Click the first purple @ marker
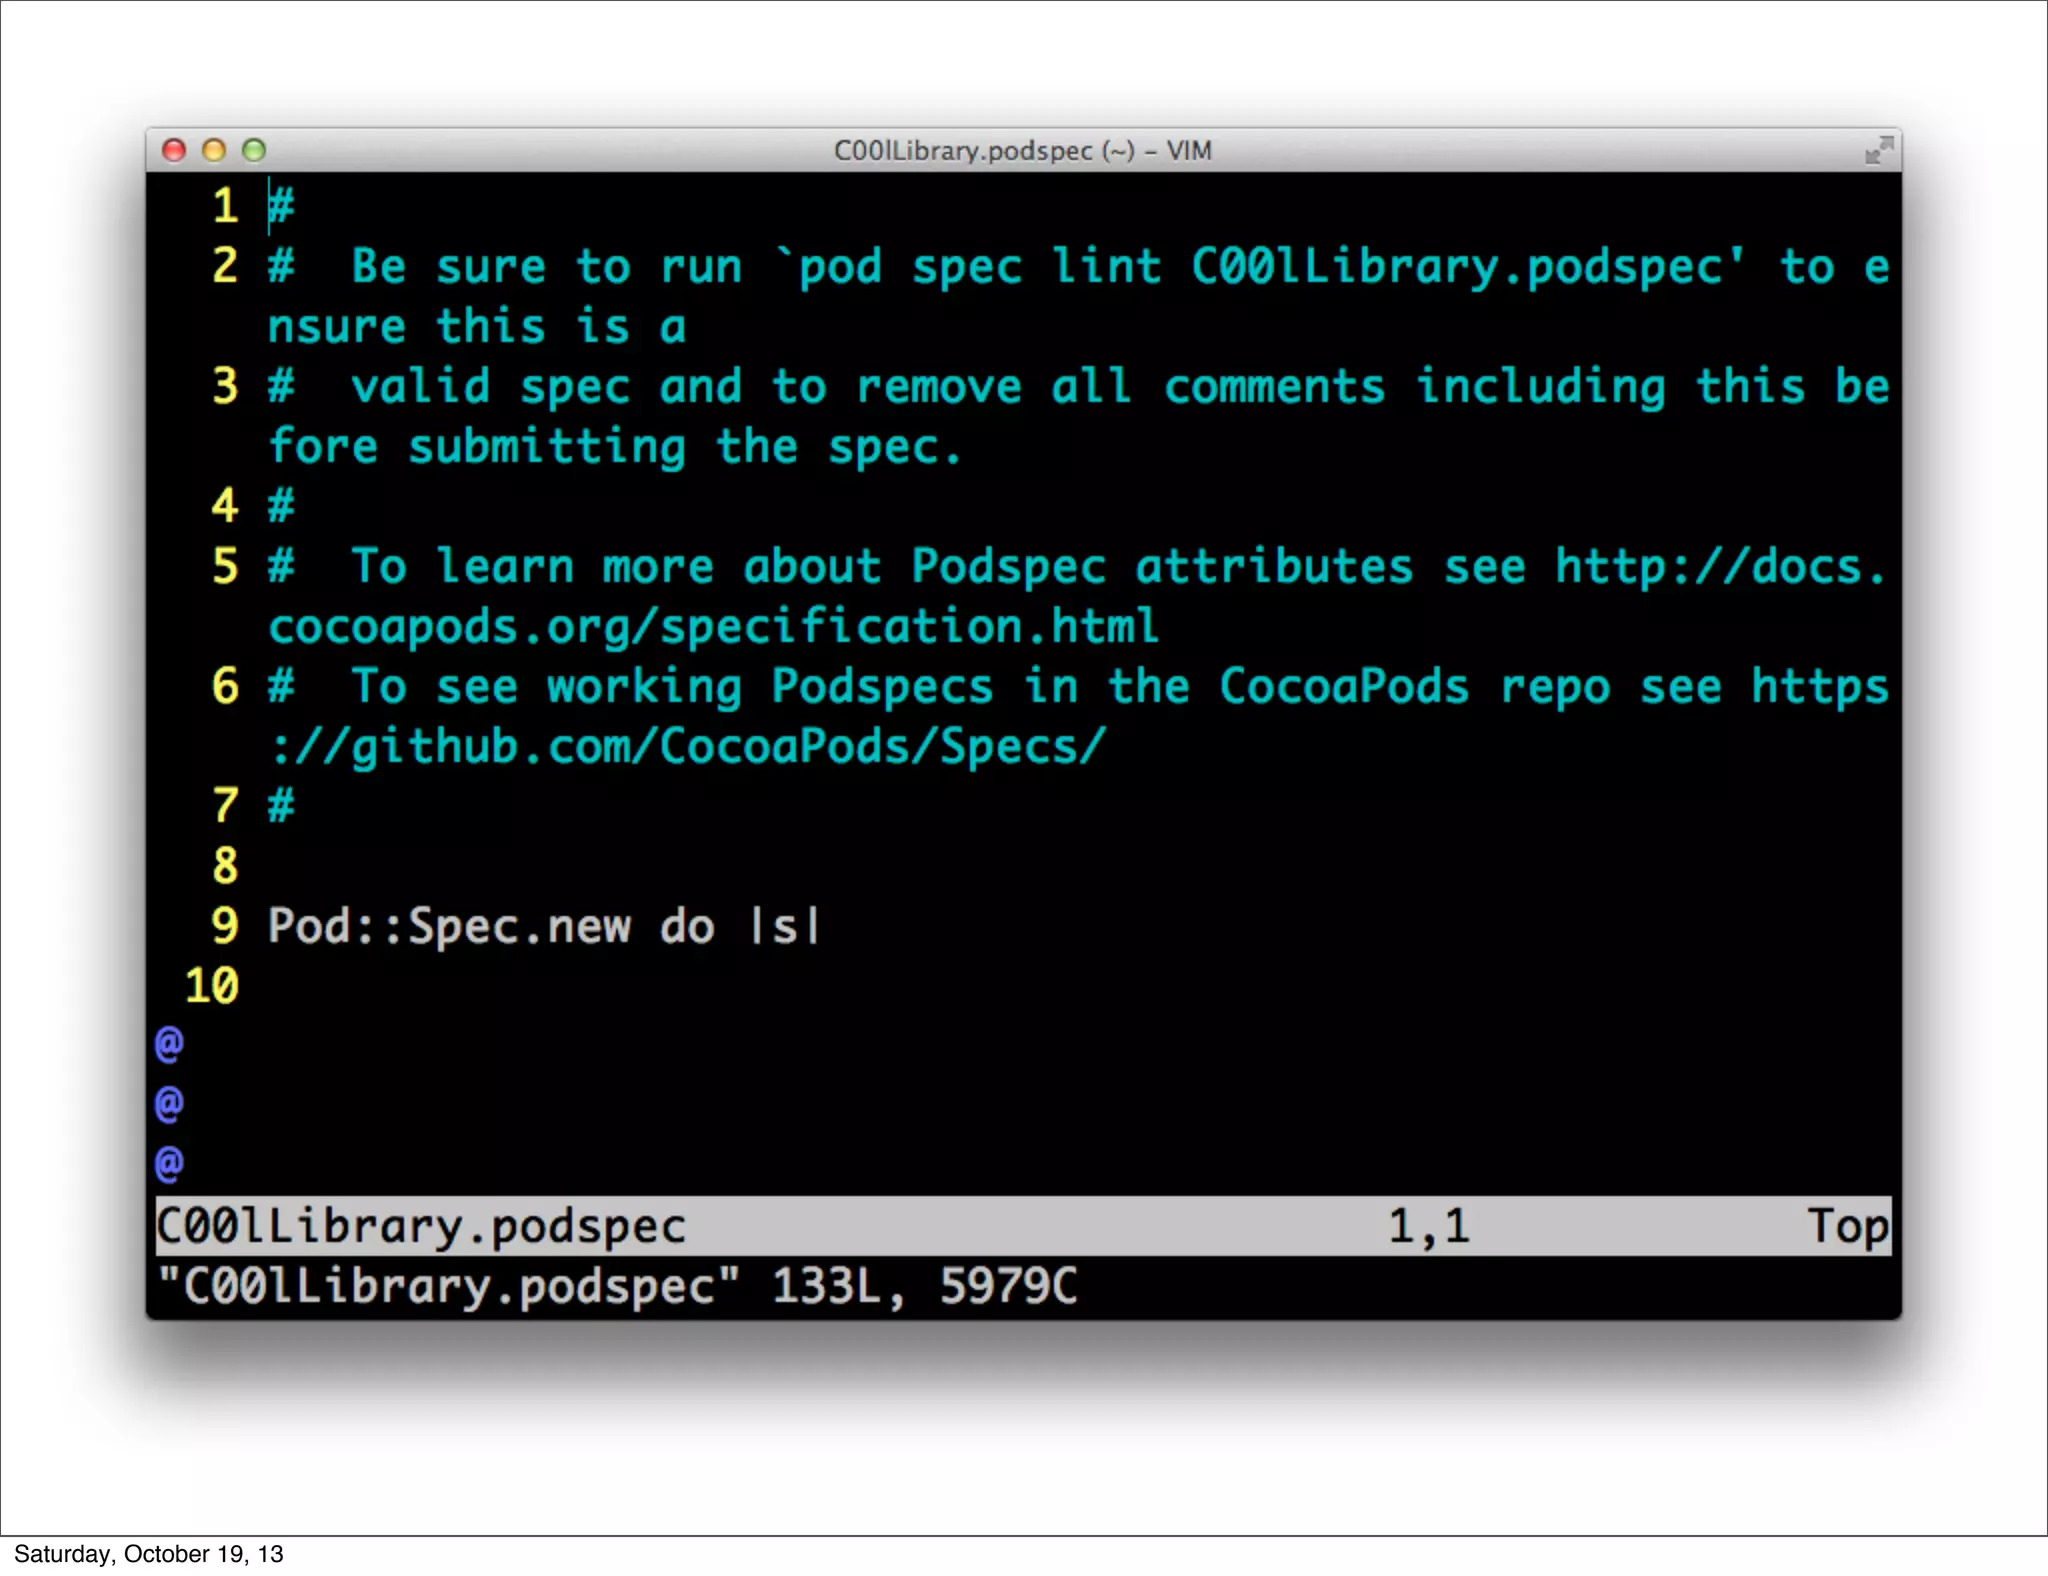The width and height of the screenshot is (2048, 1576). (x=169, y=1044)
